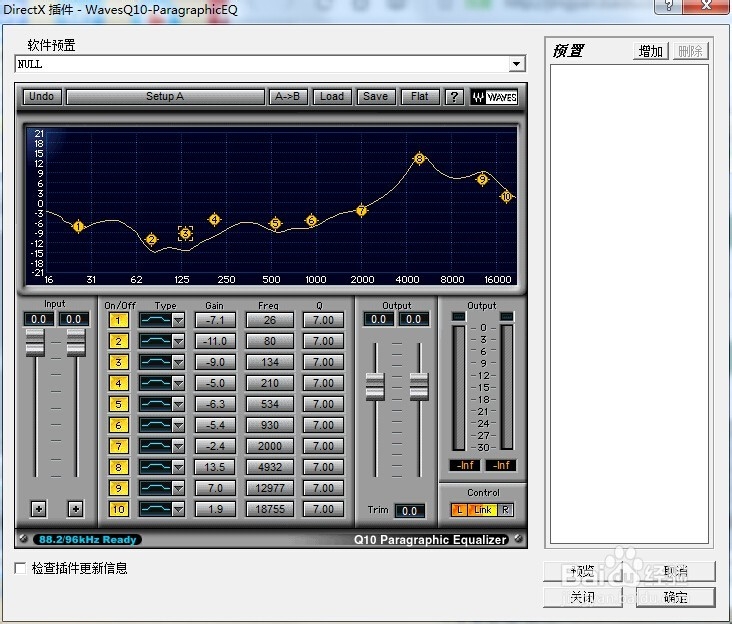The image size is (732, 624).
Task: Click the 关闭 button
Action: 583,597
